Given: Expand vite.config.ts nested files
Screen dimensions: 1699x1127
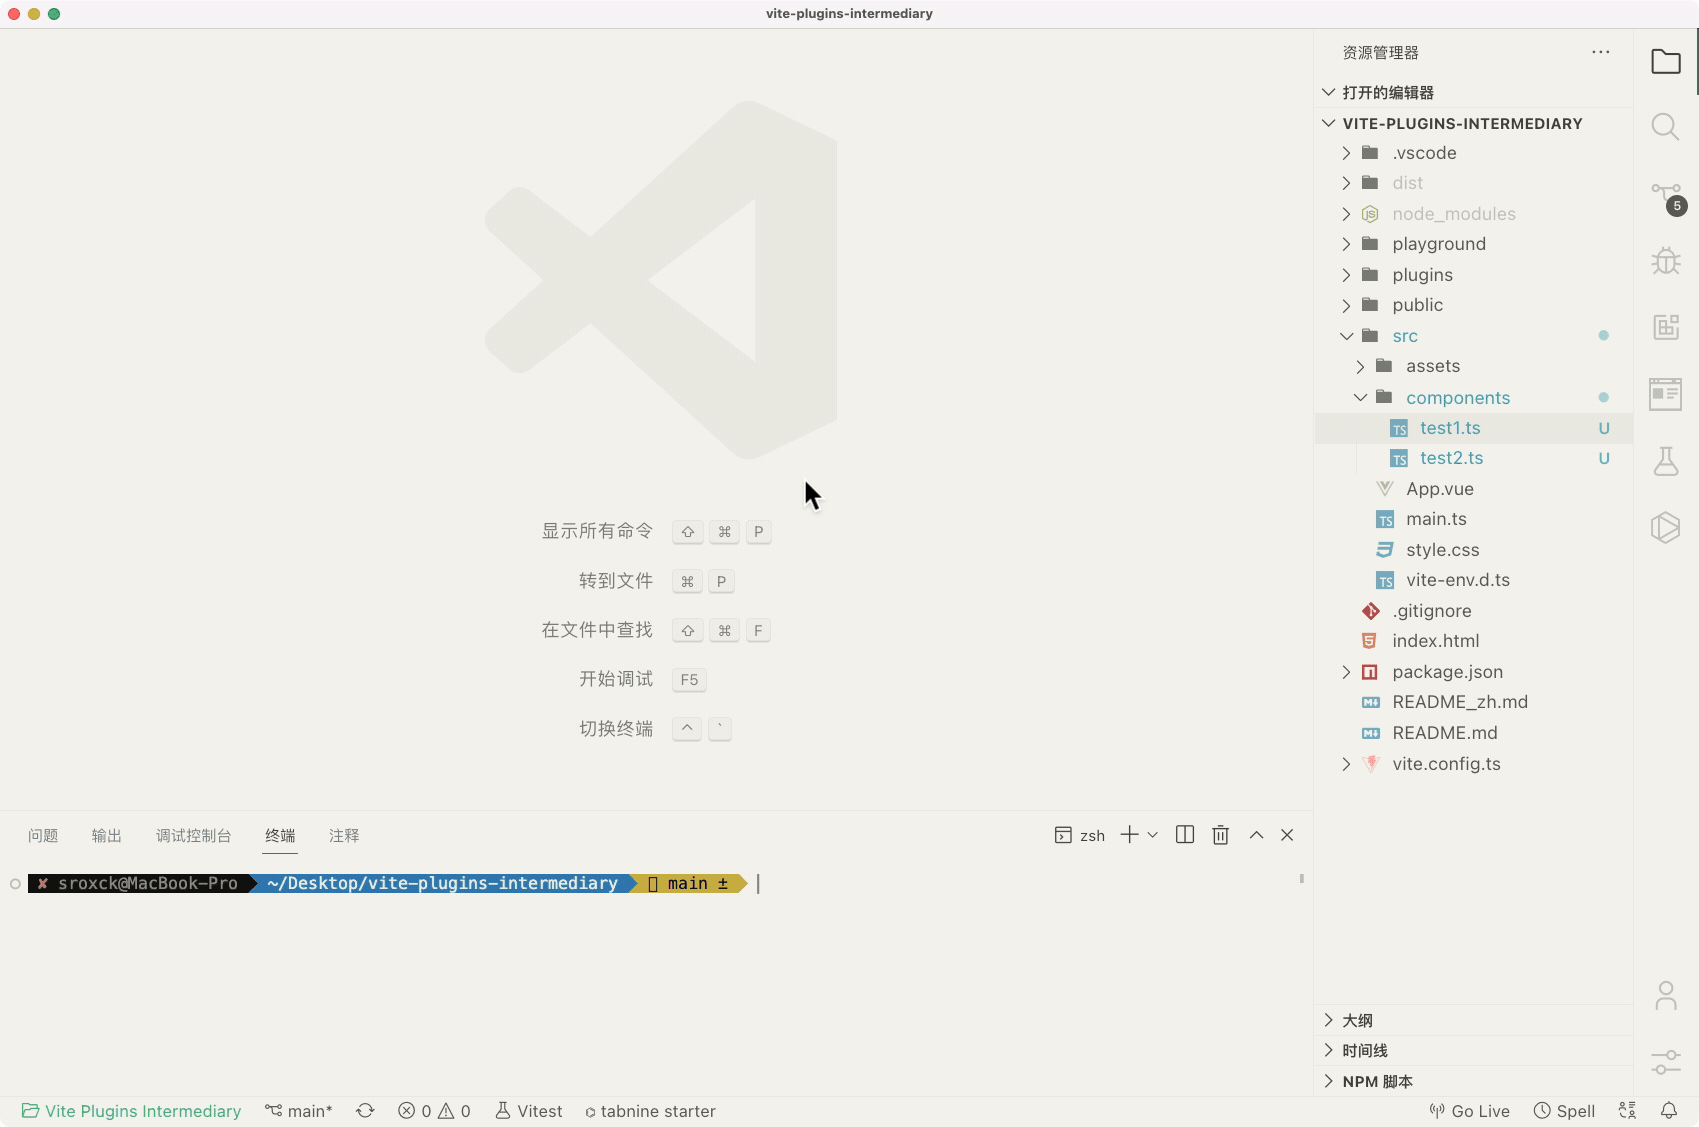Looking at the screenshot, I should click(x=1346, y=764).
